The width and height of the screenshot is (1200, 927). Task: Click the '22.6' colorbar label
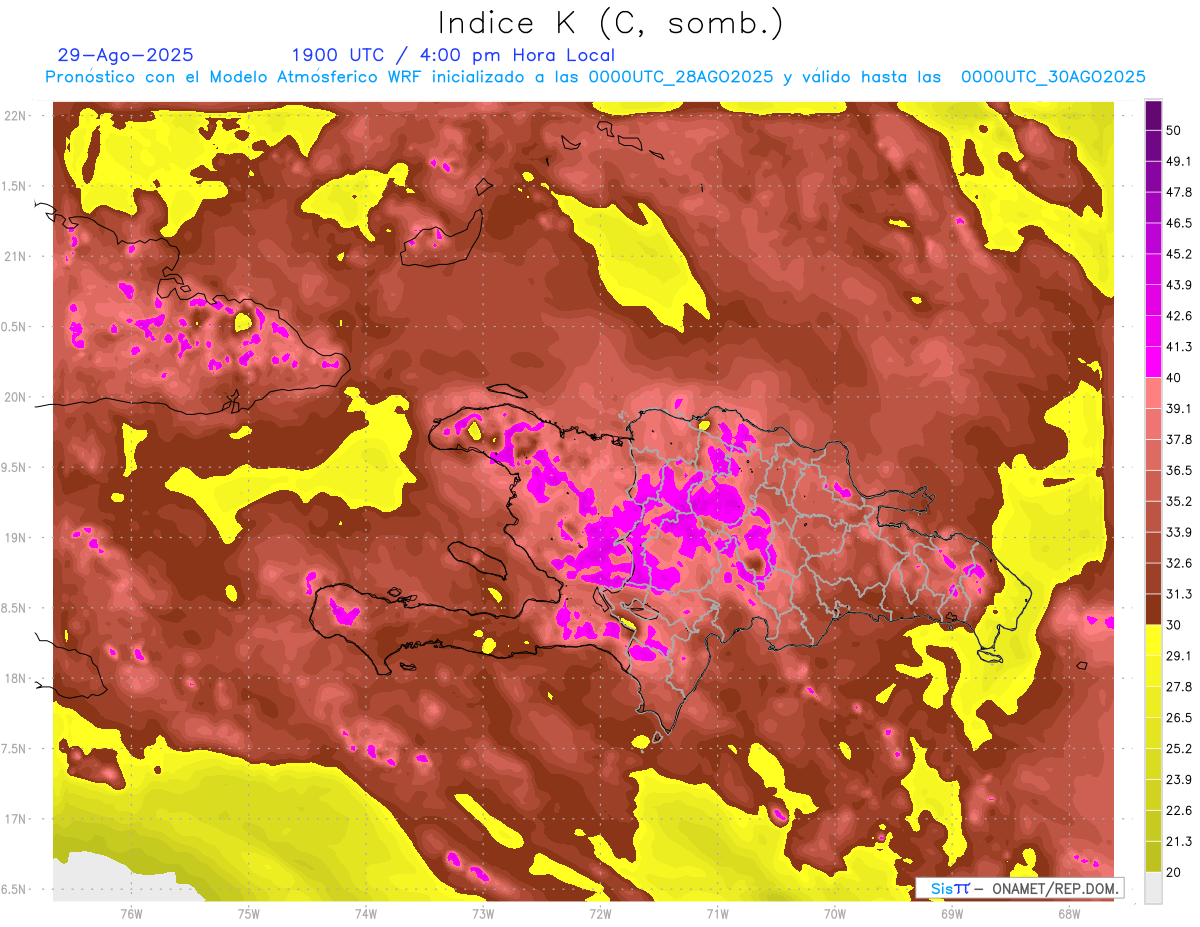tap(1178, 811)
